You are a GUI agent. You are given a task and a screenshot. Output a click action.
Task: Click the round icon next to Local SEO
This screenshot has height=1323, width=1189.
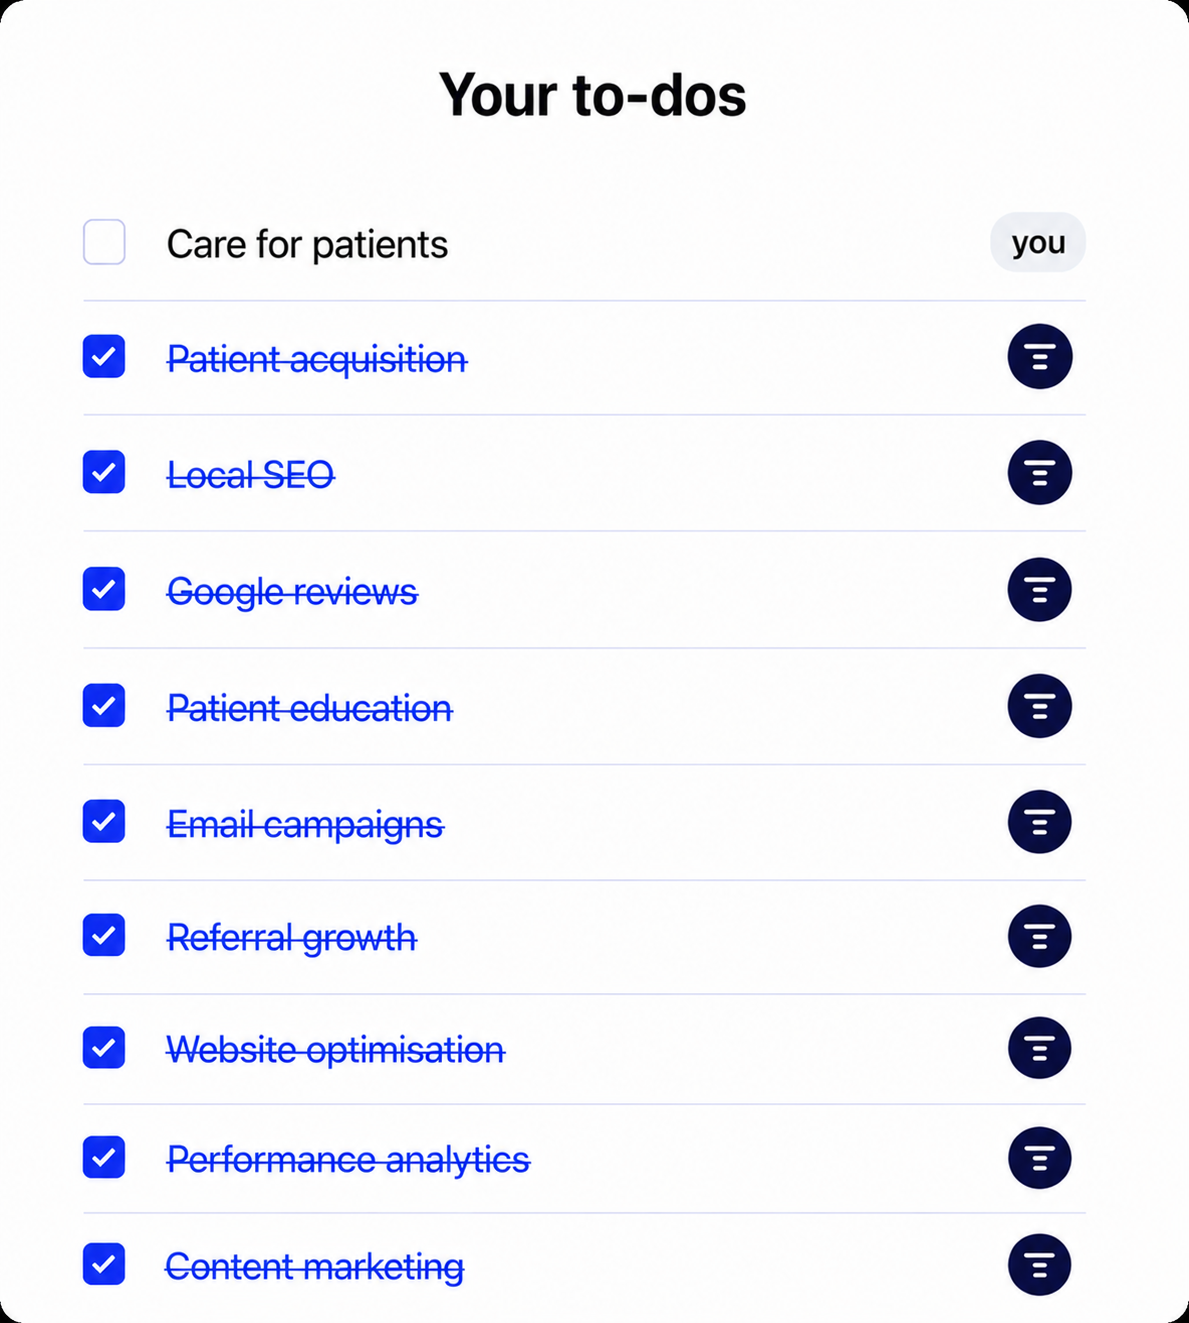[1039, 473]
